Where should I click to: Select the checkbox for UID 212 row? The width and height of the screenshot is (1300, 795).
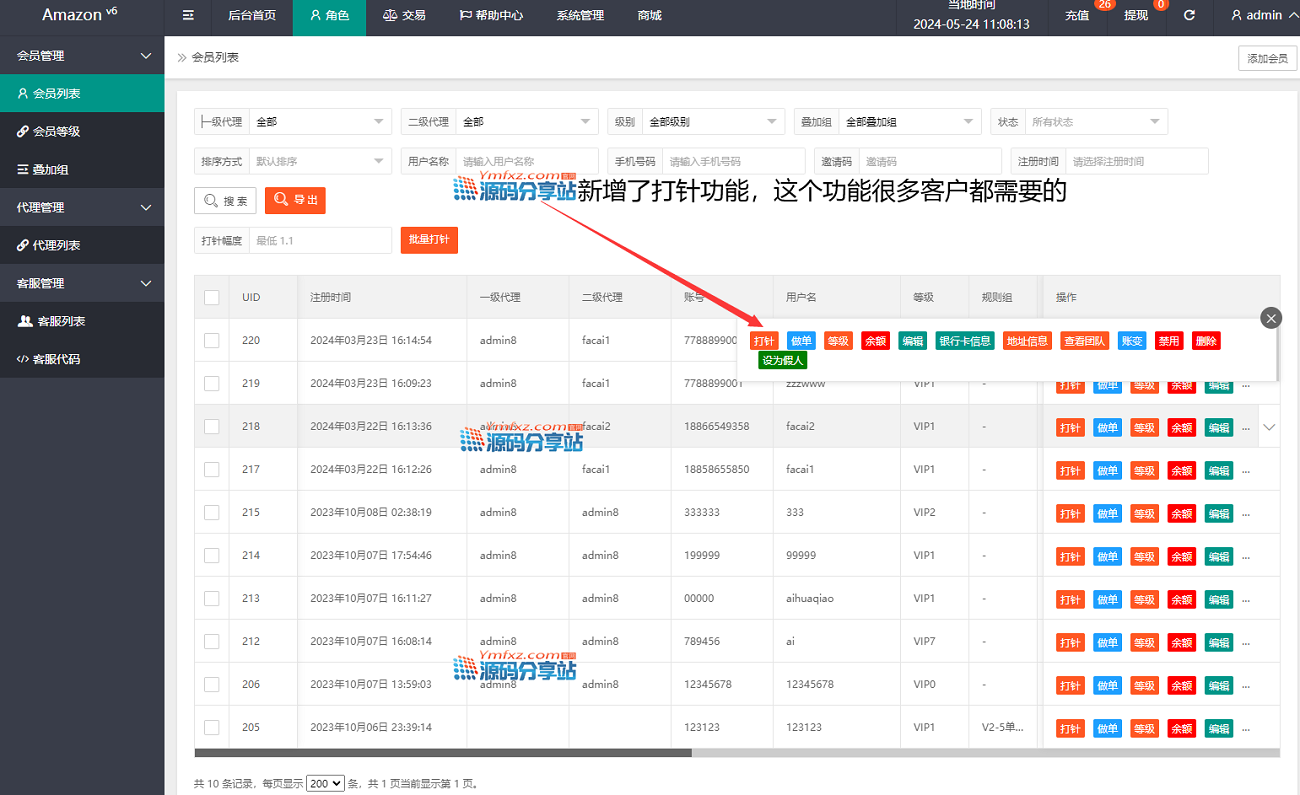click(x=212, y=641)
